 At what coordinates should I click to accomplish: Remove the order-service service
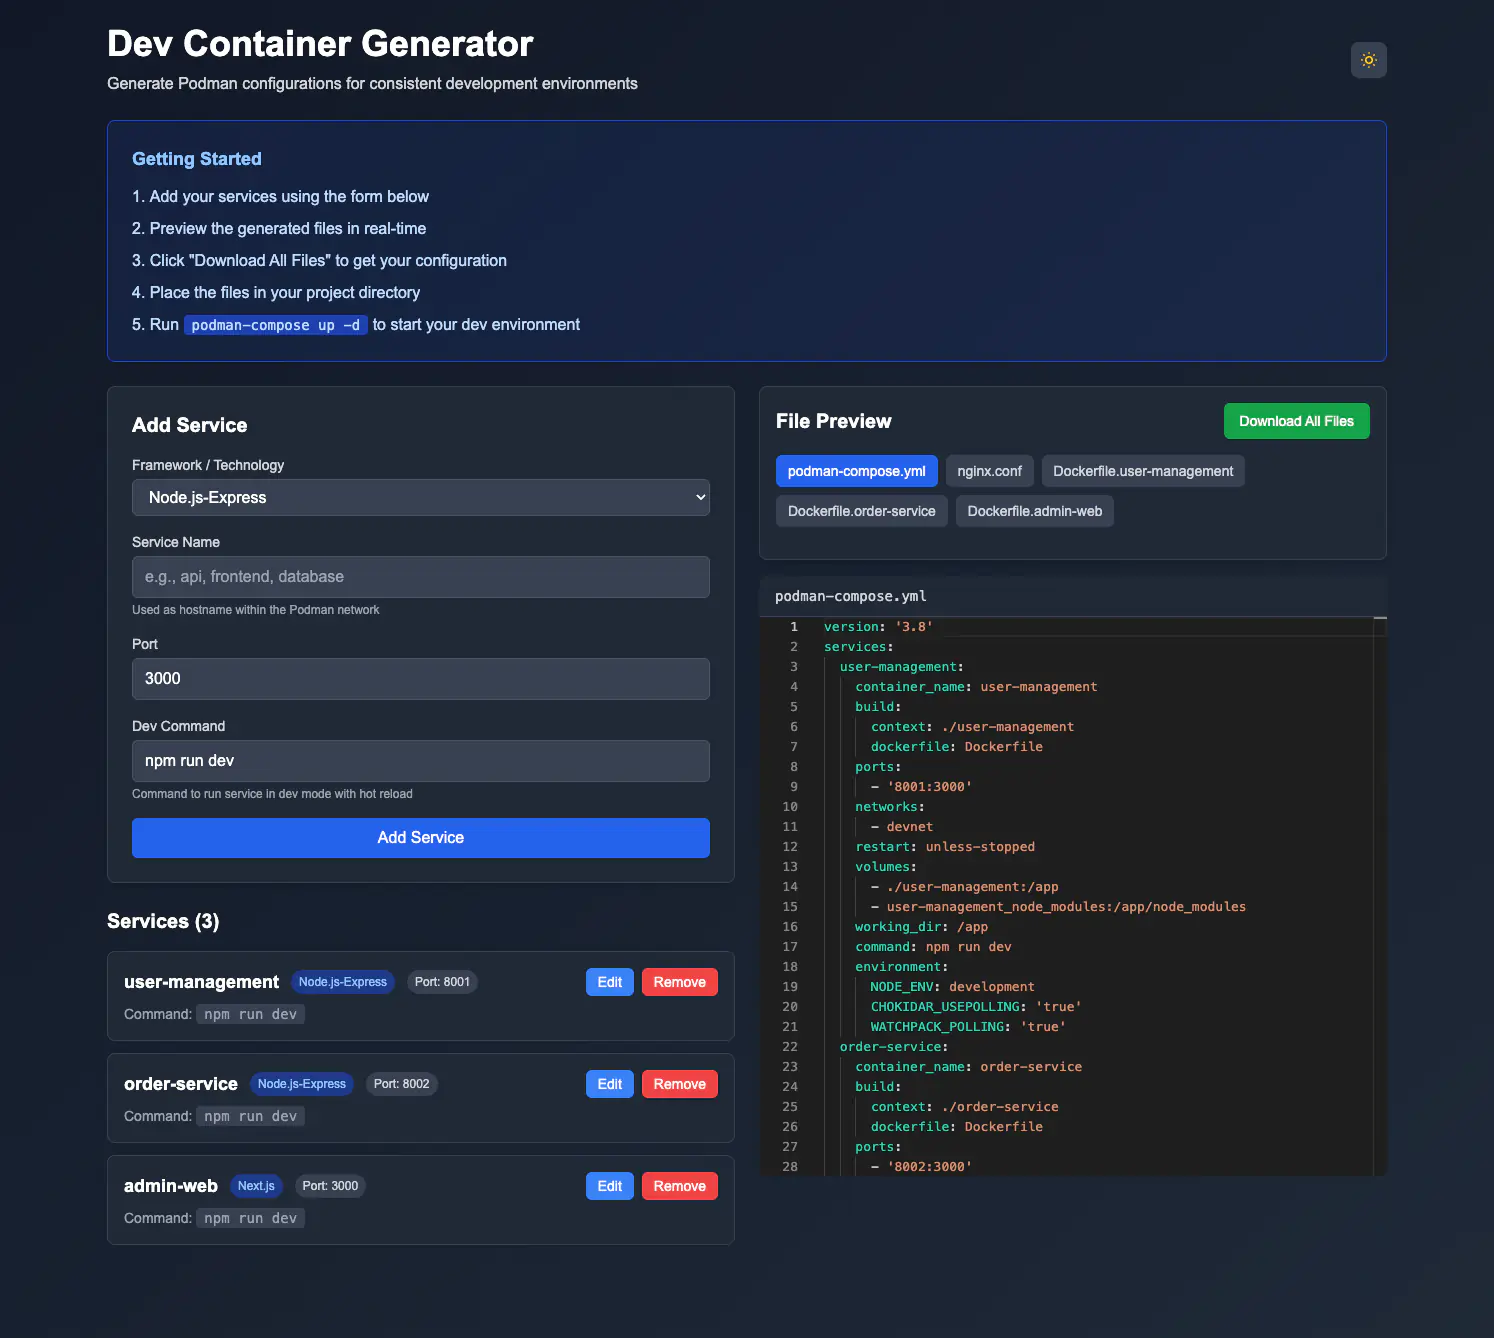pyautogui.click(x=679, y=1083)
